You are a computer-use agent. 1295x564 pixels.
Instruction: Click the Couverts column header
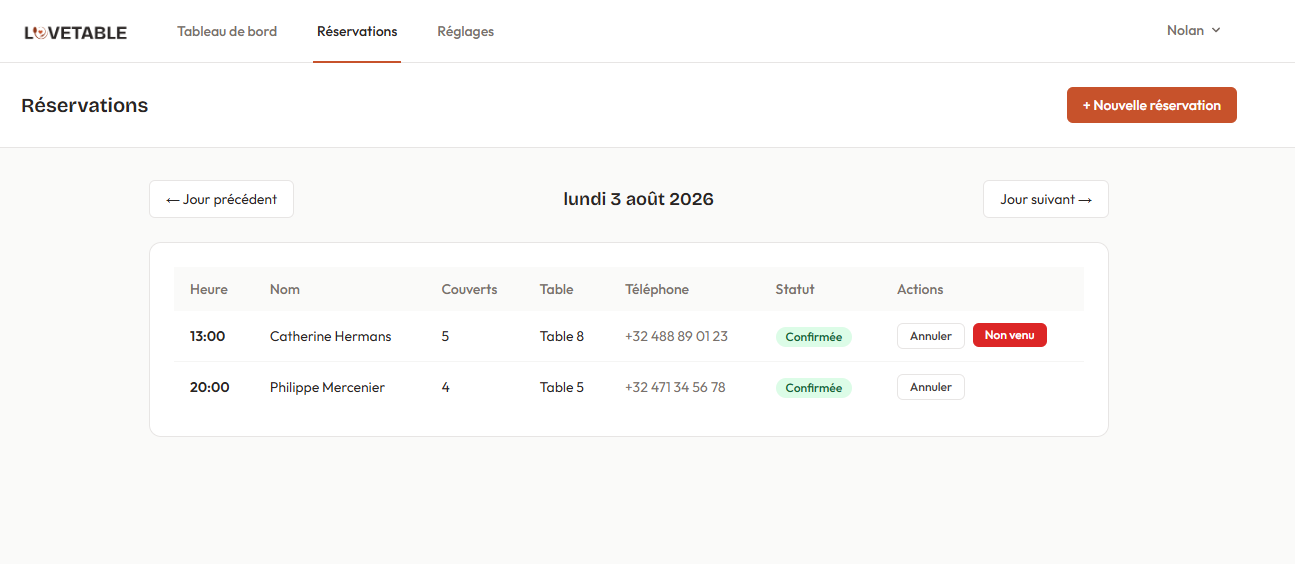pyautogui.click(x=469, y=289)
